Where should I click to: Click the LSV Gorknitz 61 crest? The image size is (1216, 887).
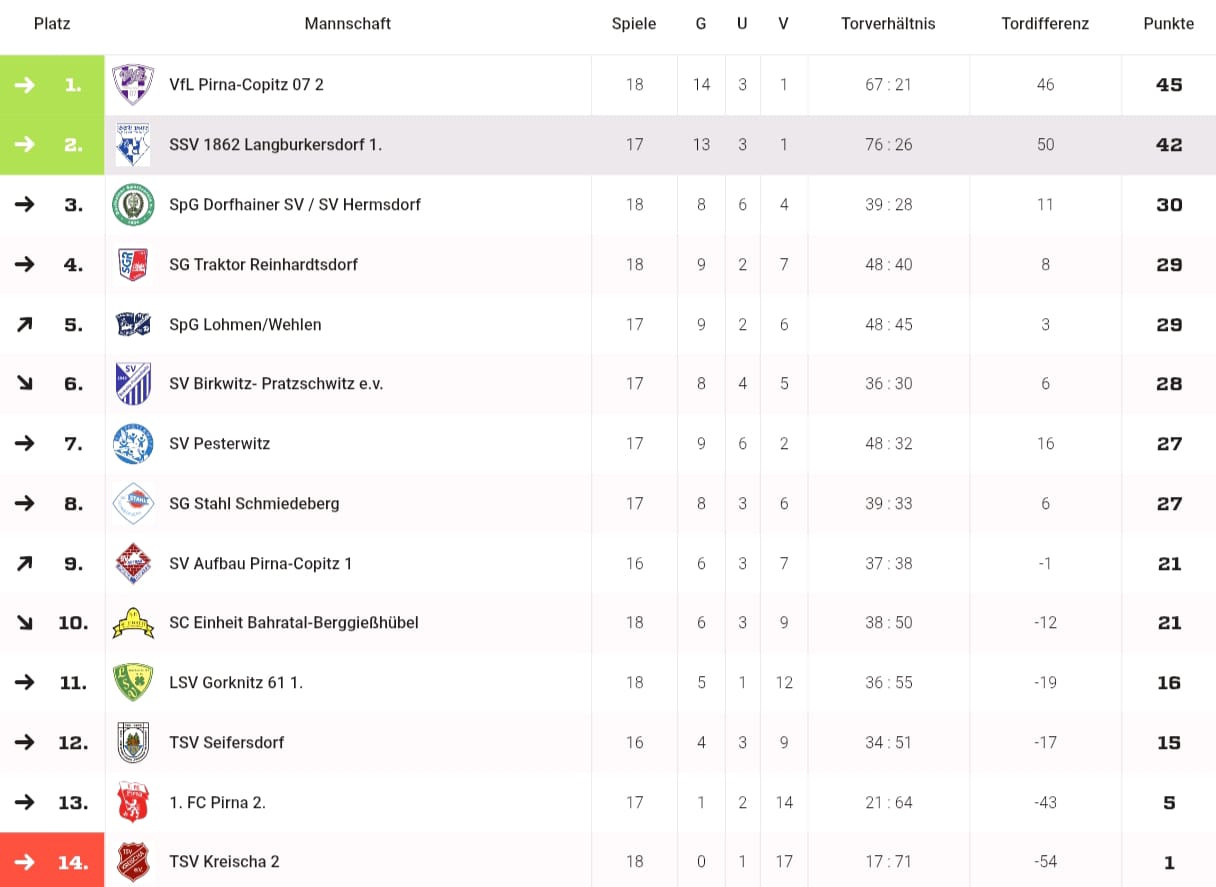pos(132,683)
